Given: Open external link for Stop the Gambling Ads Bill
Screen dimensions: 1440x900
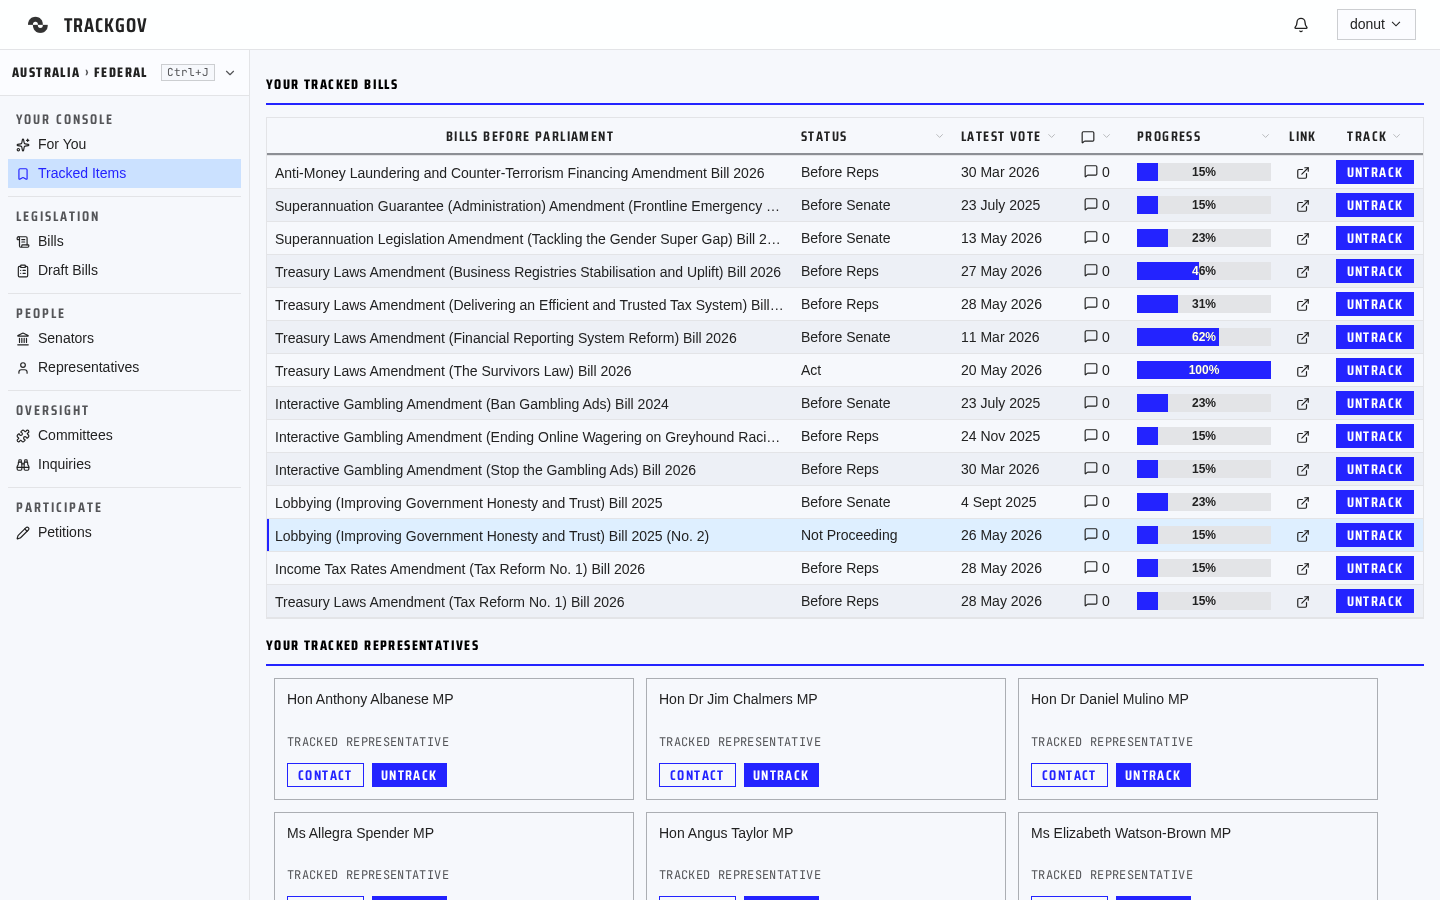Looking at the screenshot, I should point(1303,470).
